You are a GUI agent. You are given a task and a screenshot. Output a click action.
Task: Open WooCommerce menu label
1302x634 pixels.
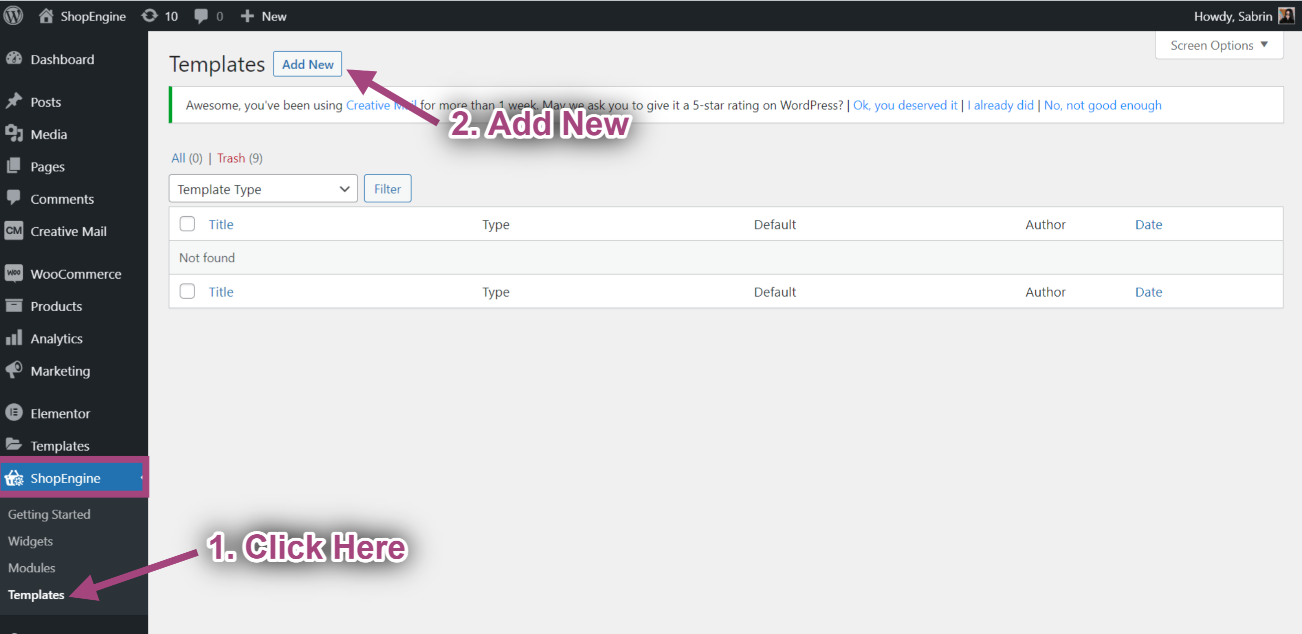click(76, 274)
